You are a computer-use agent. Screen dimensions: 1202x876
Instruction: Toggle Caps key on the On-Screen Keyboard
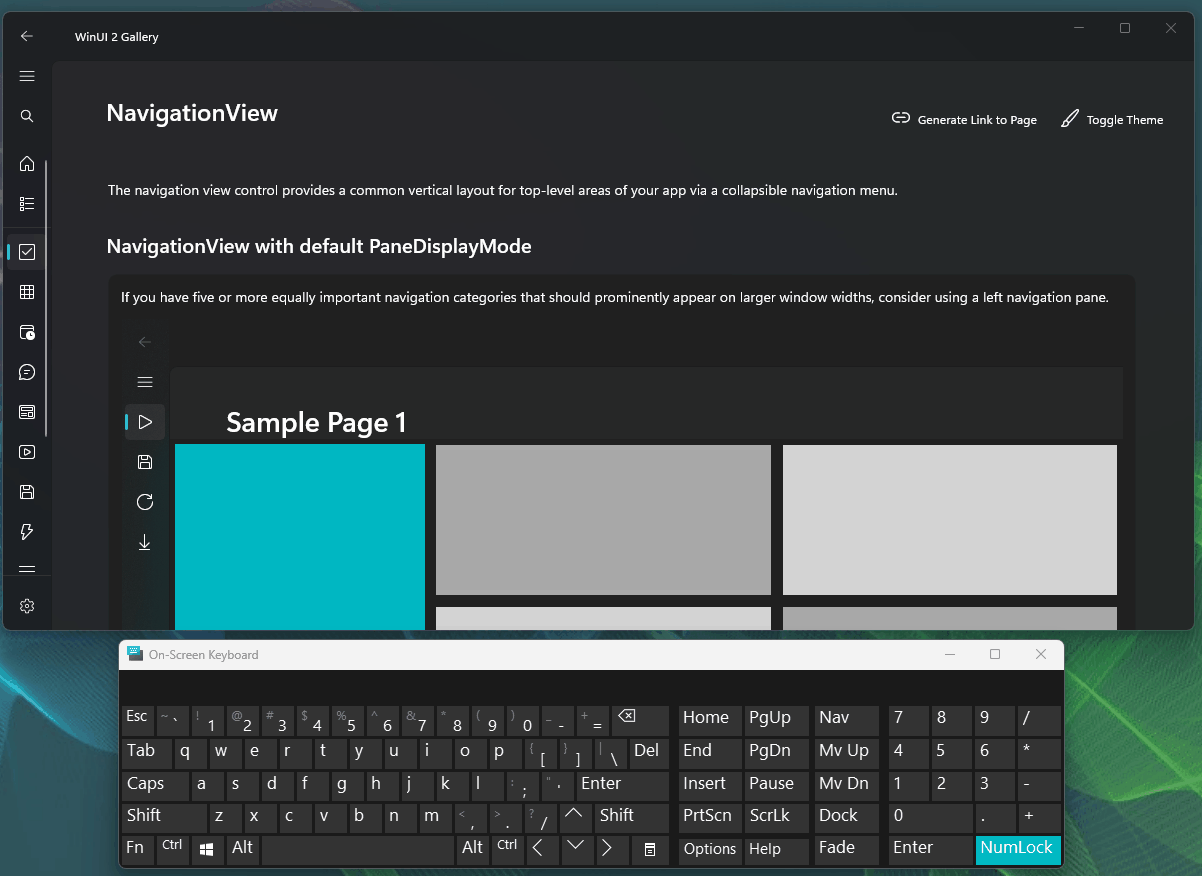155,785
